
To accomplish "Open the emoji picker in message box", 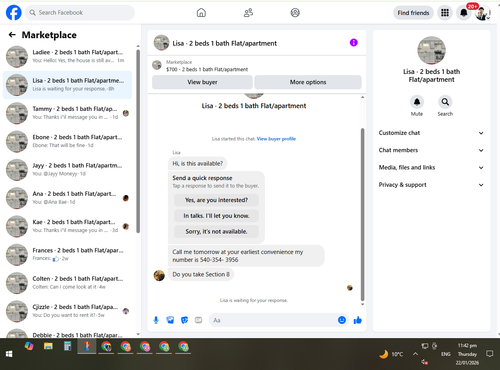I will point(342,320).
